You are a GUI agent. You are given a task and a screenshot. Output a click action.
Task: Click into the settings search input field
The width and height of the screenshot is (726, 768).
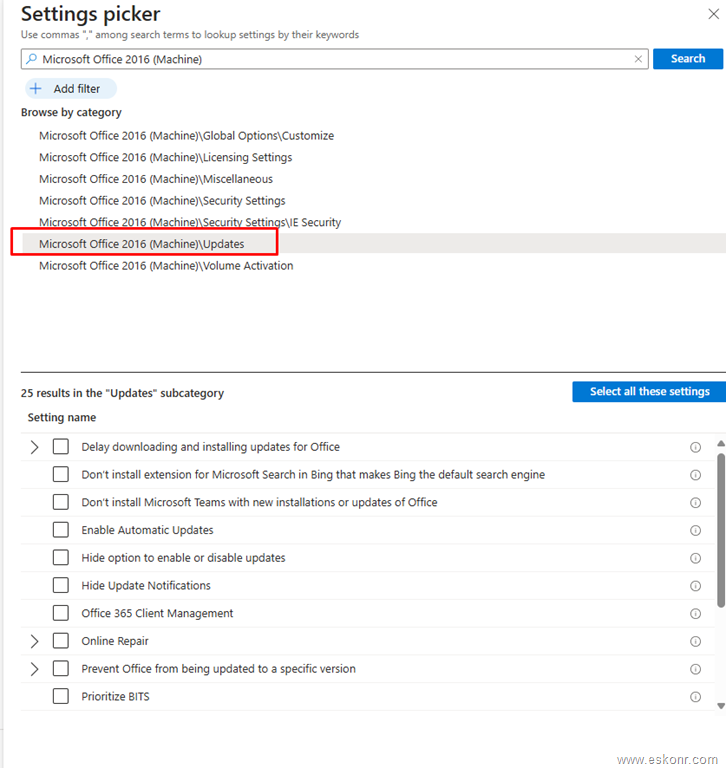tap(330, 60)
